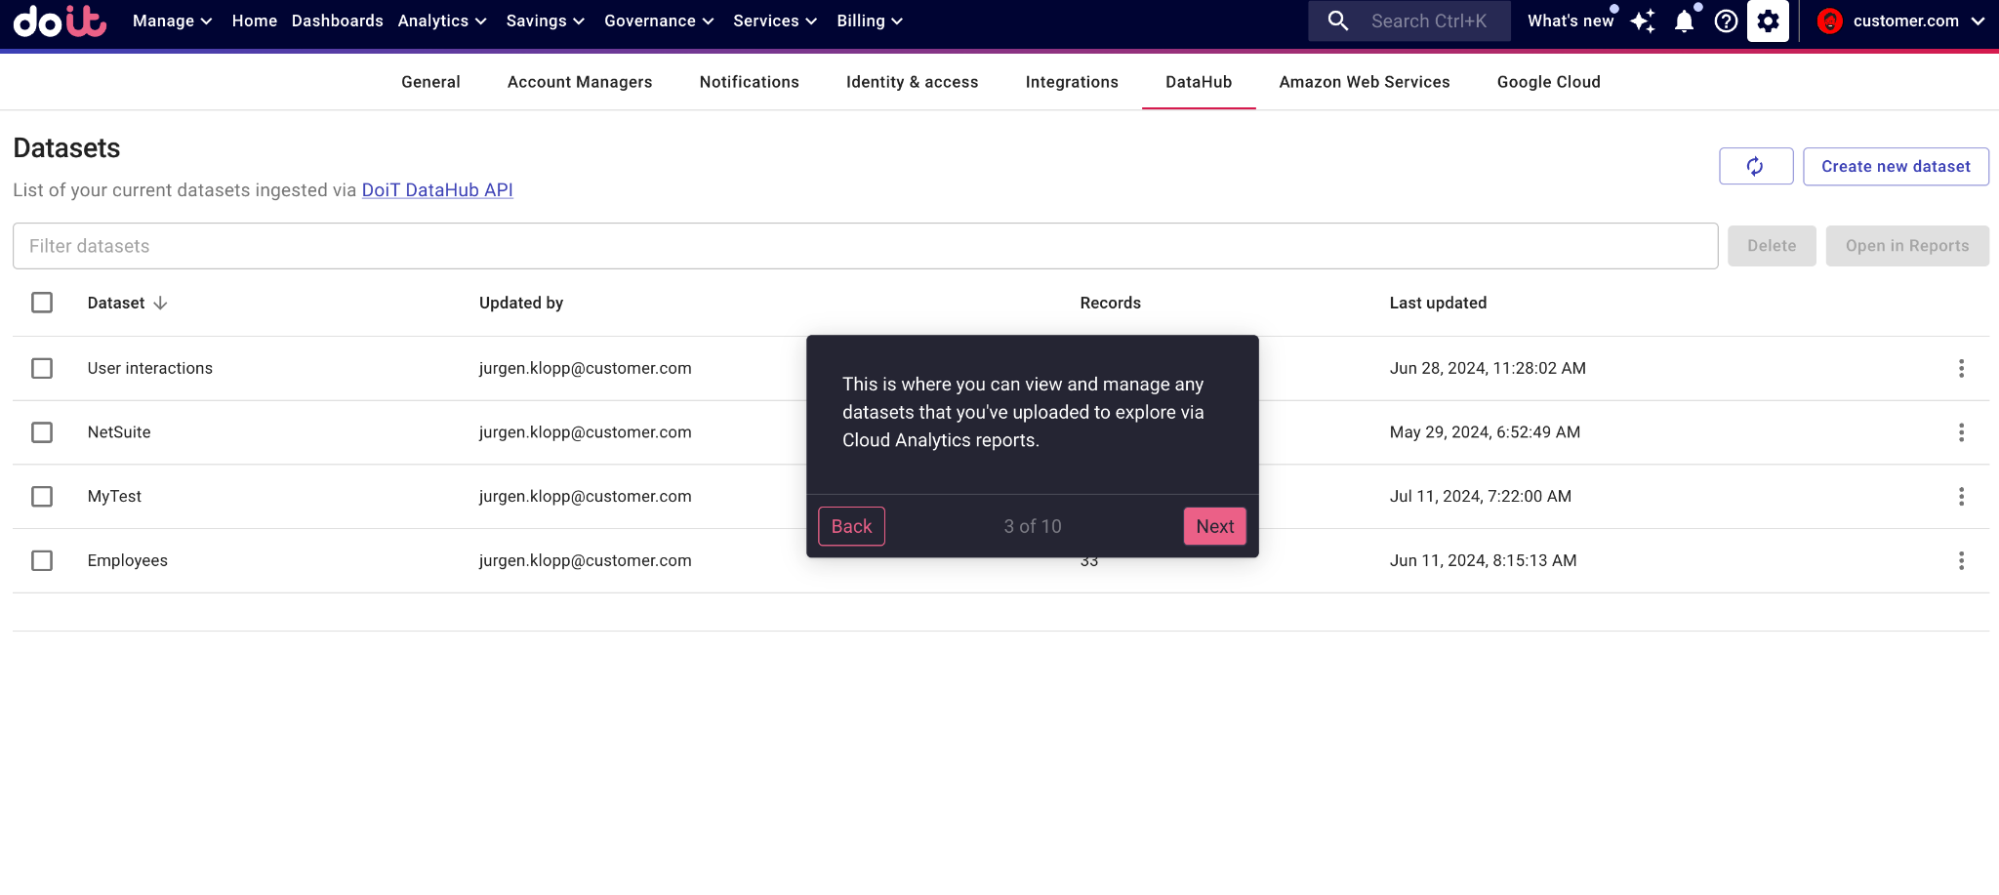Check the NetSuite dataset

tap(42, 432)
